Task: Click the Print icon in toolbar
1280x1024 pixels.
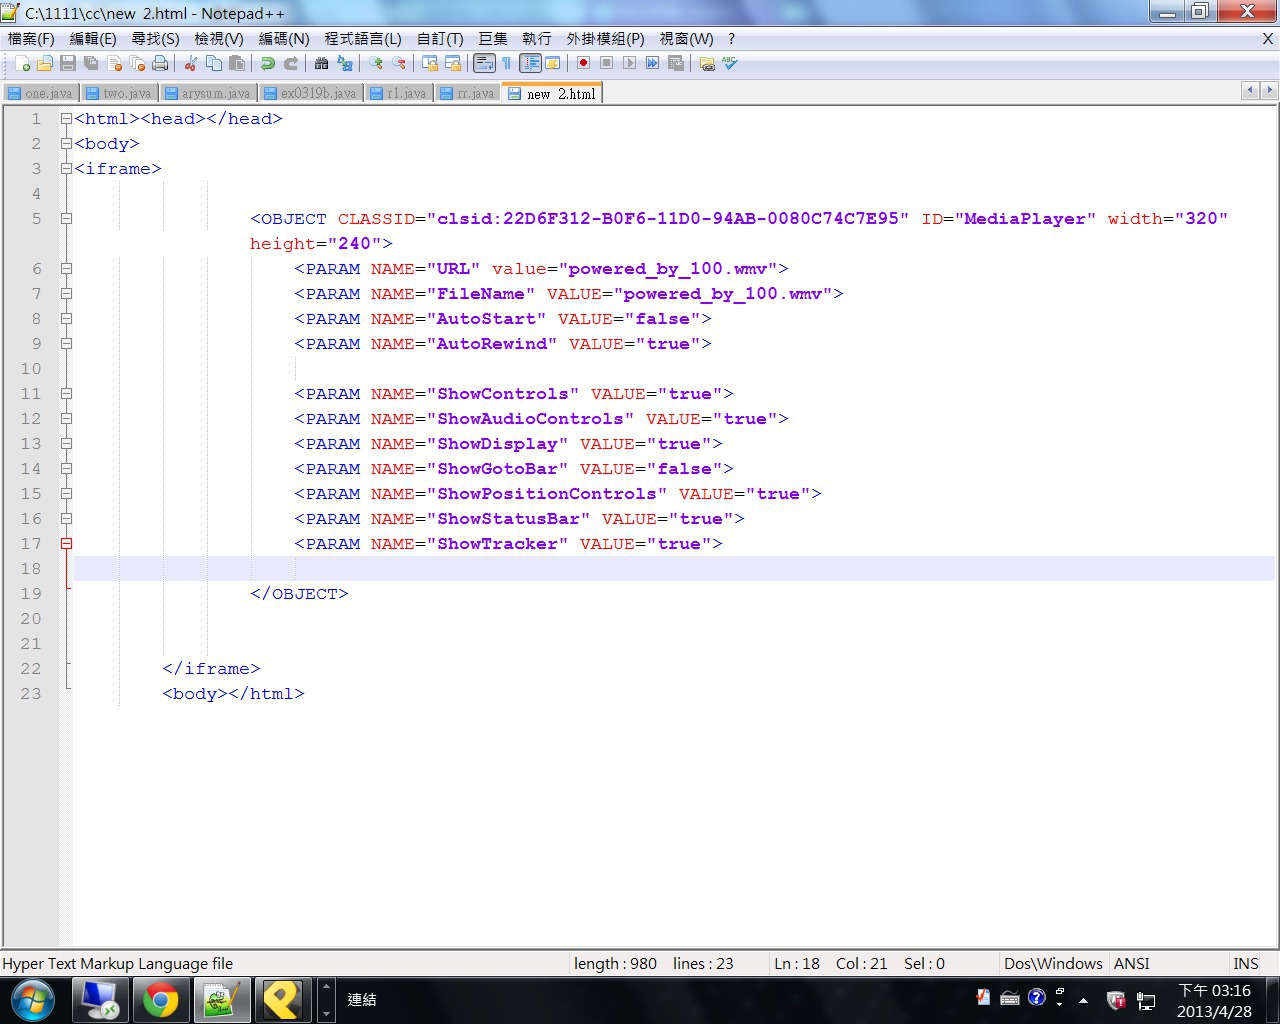Action: (160, 64)
